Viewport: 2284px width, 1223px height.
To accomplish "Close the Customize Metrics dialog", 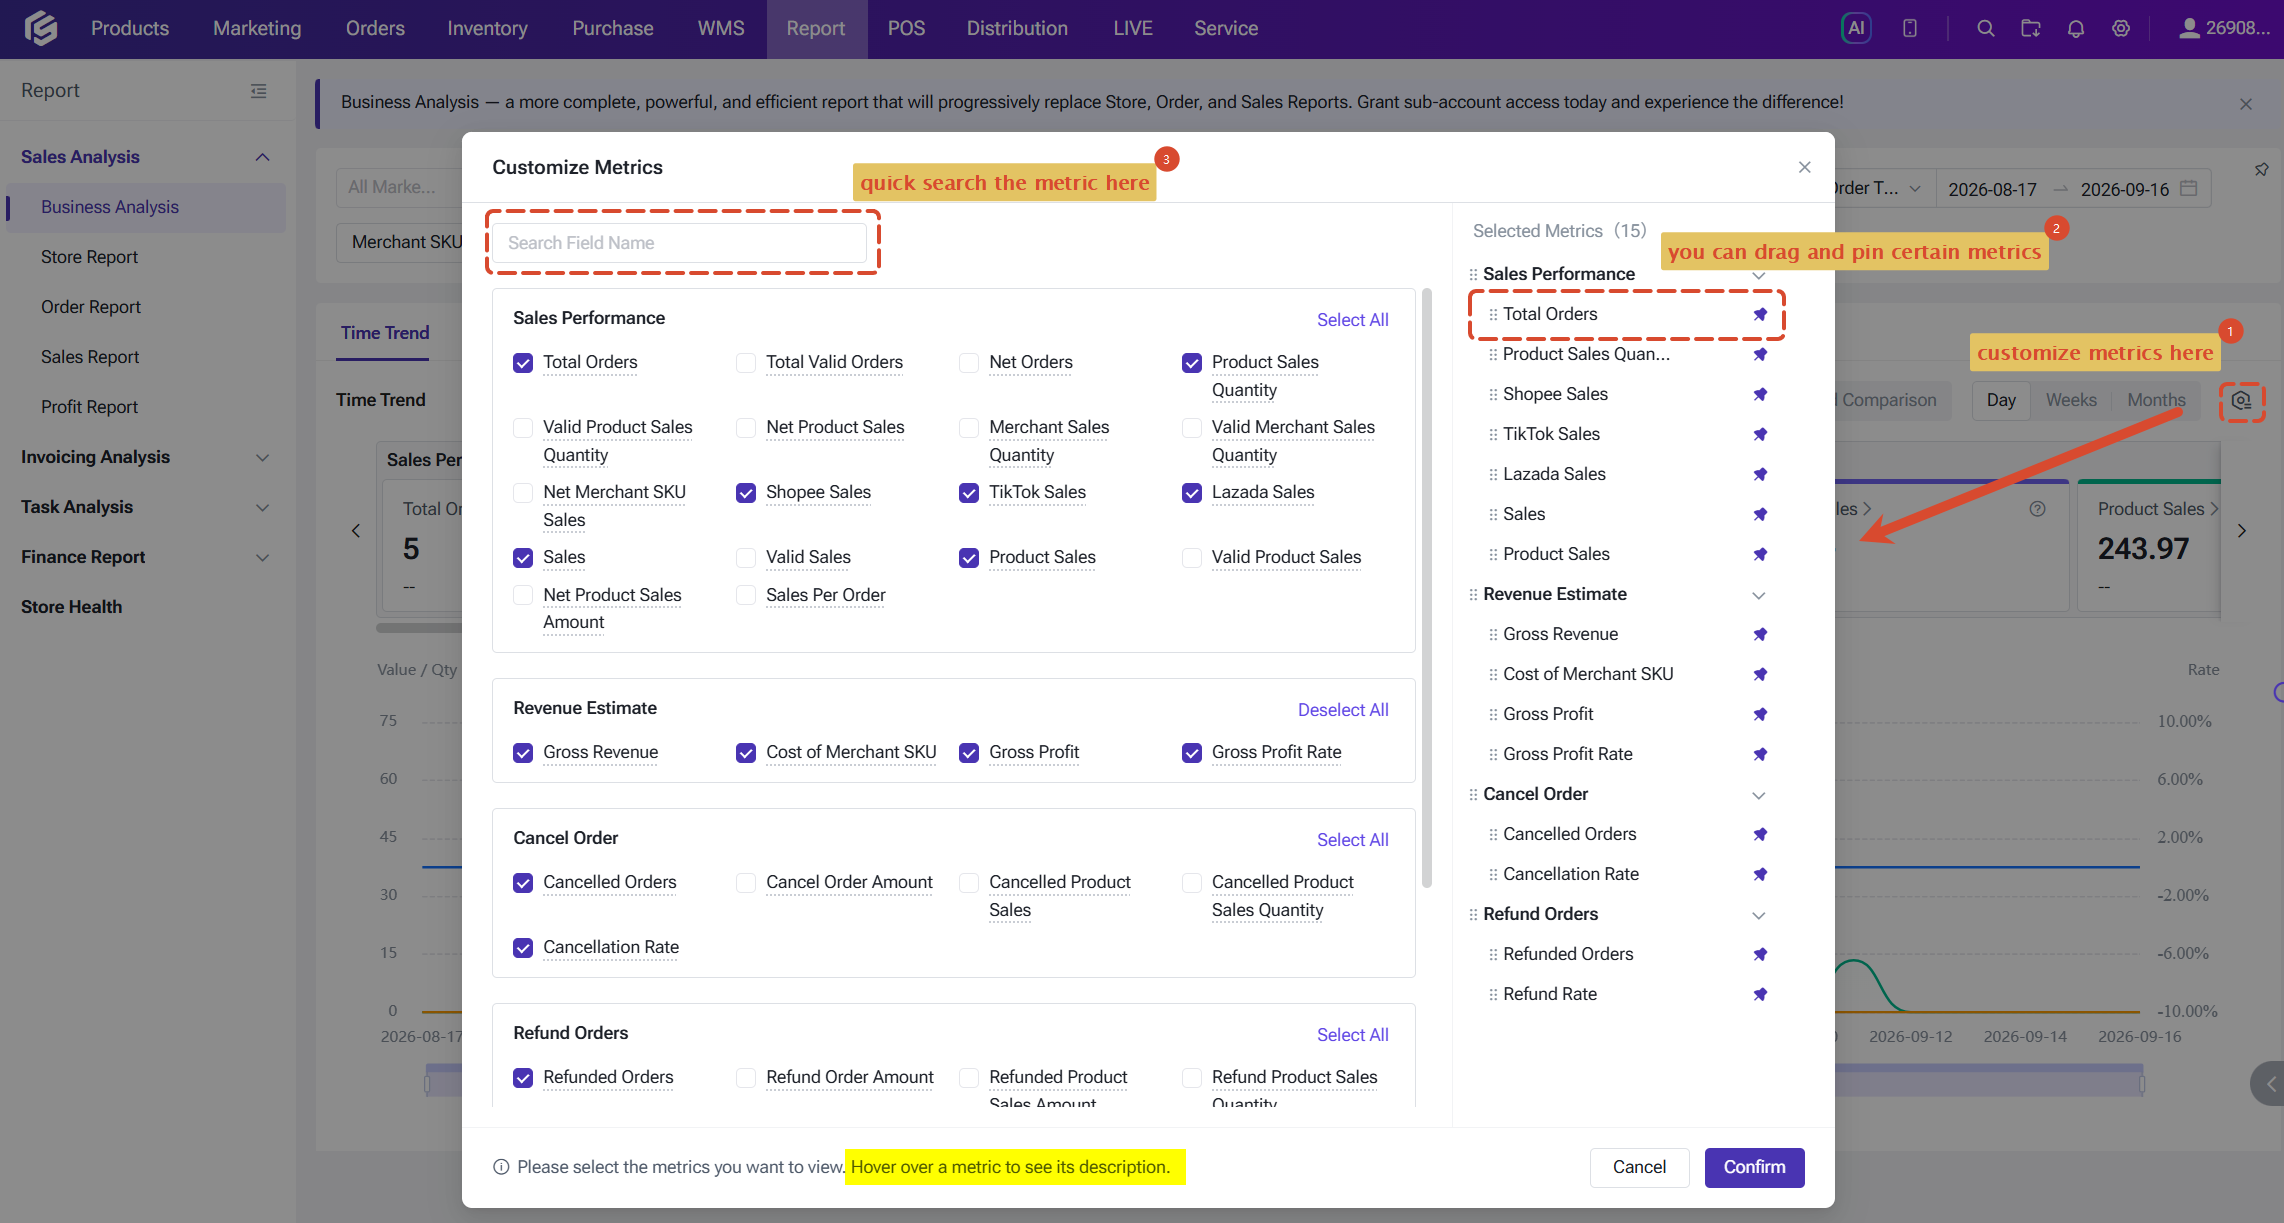I will pyautogui.click(x=1804, y=167).
